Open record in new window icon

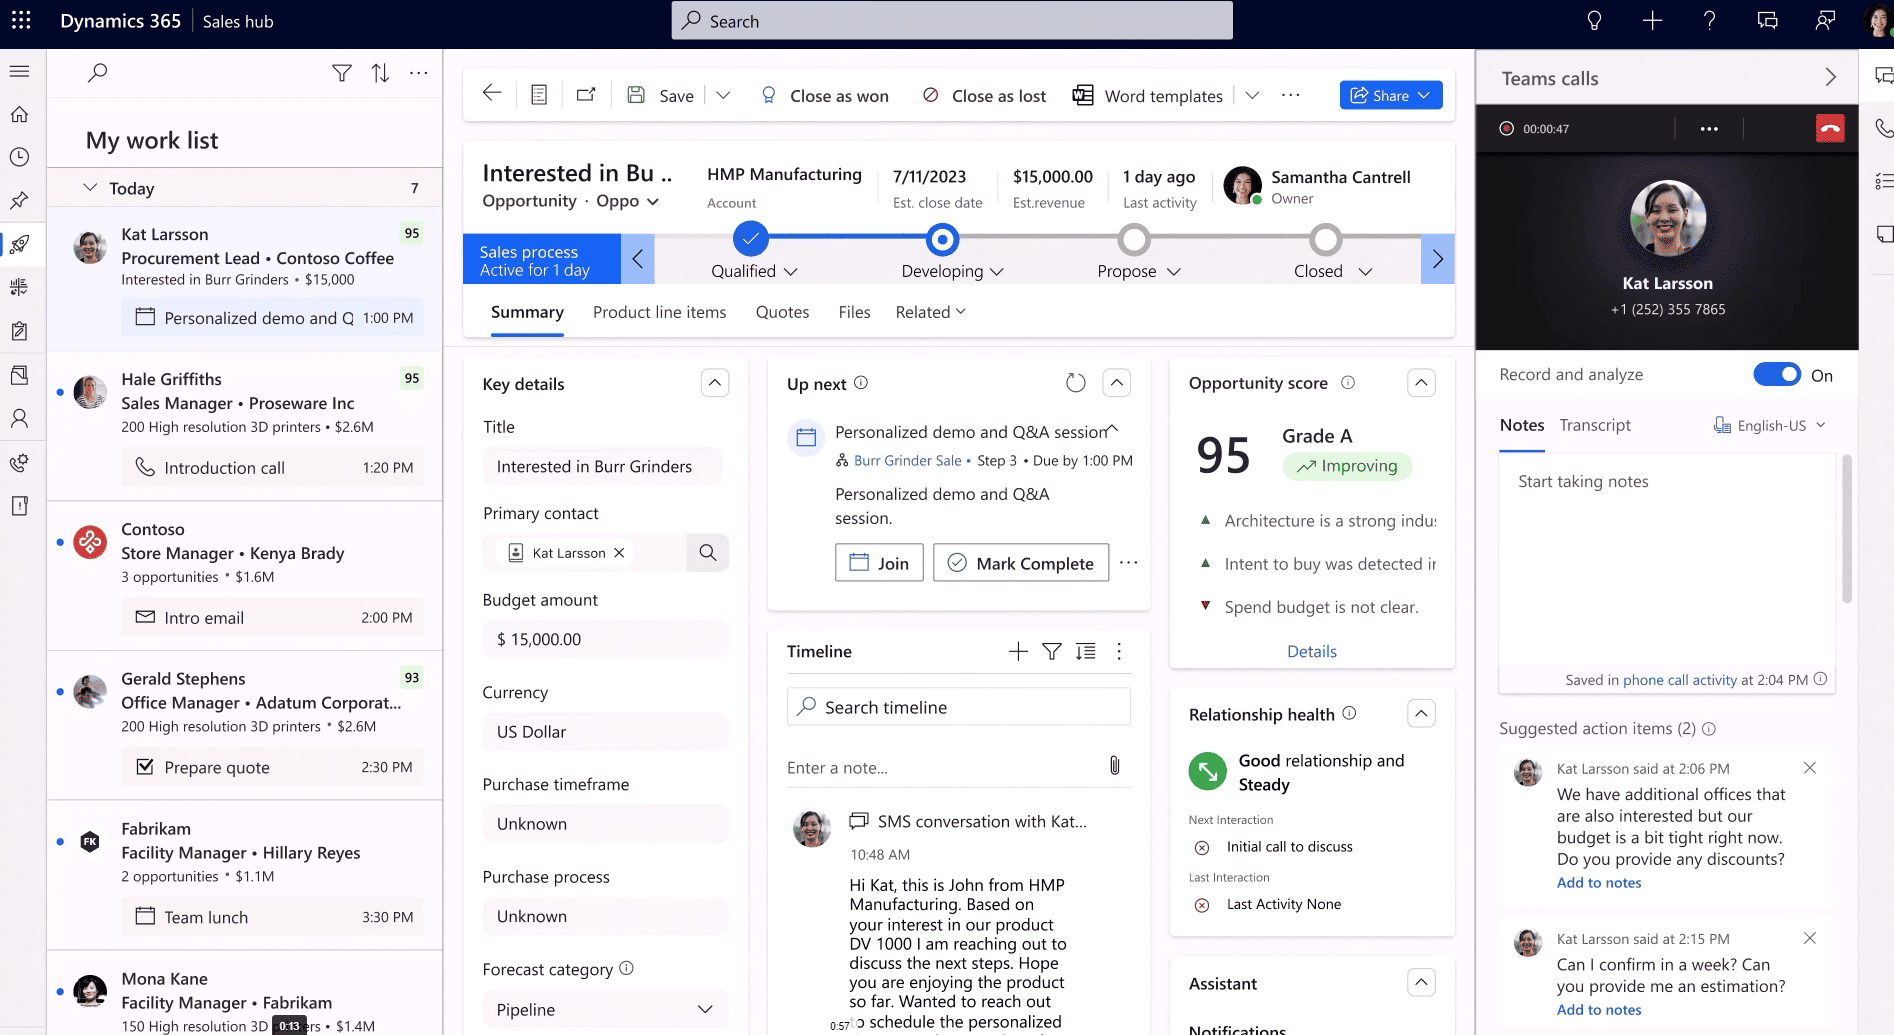[x=586, y=95]
